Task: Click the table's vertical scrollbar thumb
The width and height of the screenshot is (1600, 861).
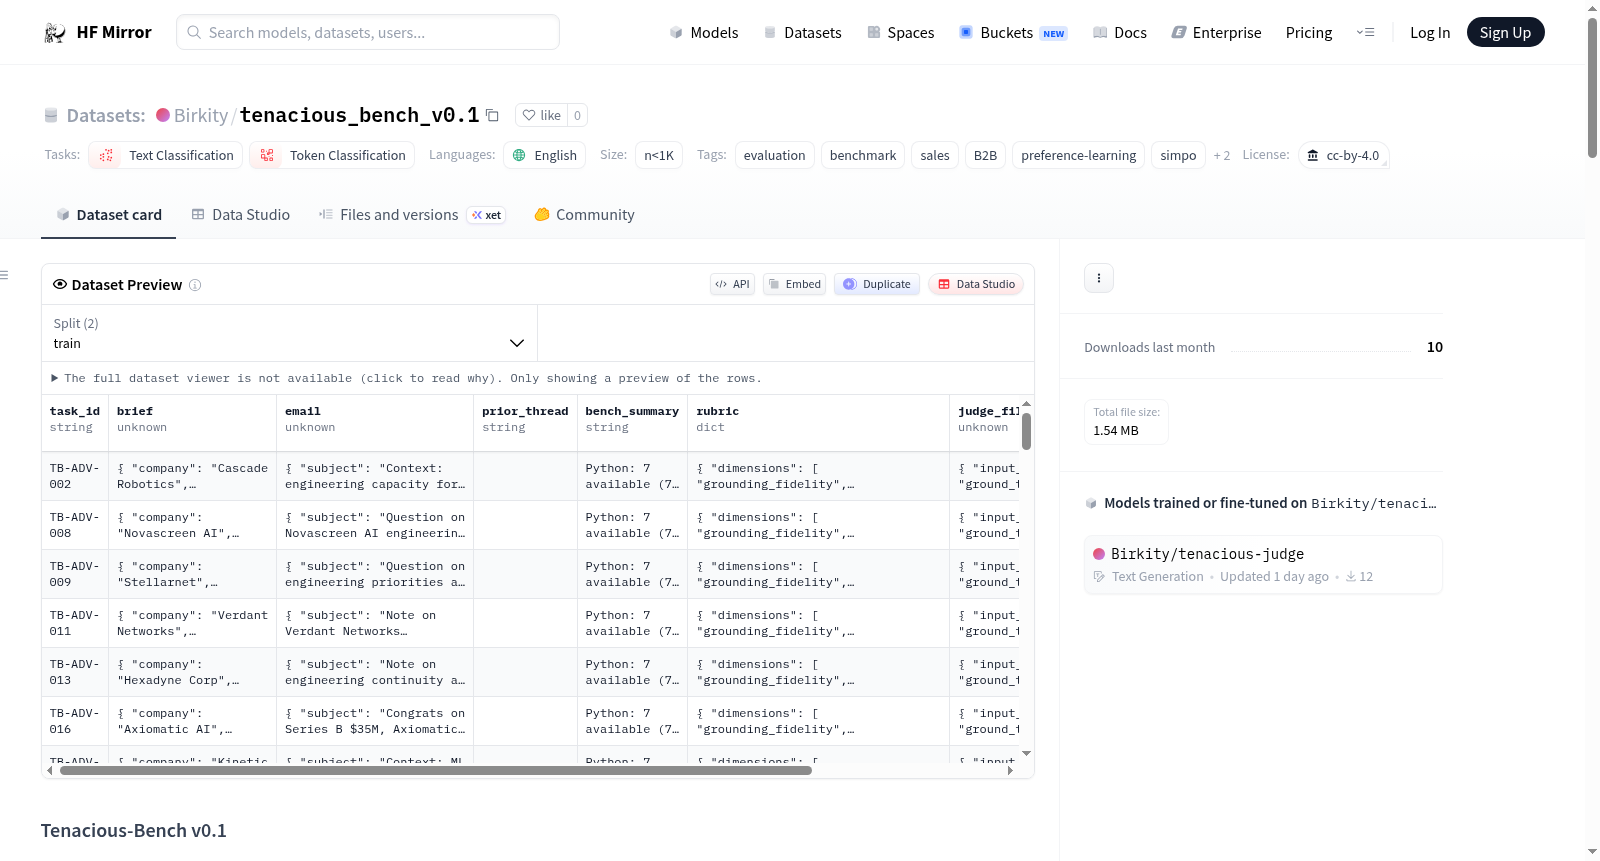Action: click(x=1026, y=431)
